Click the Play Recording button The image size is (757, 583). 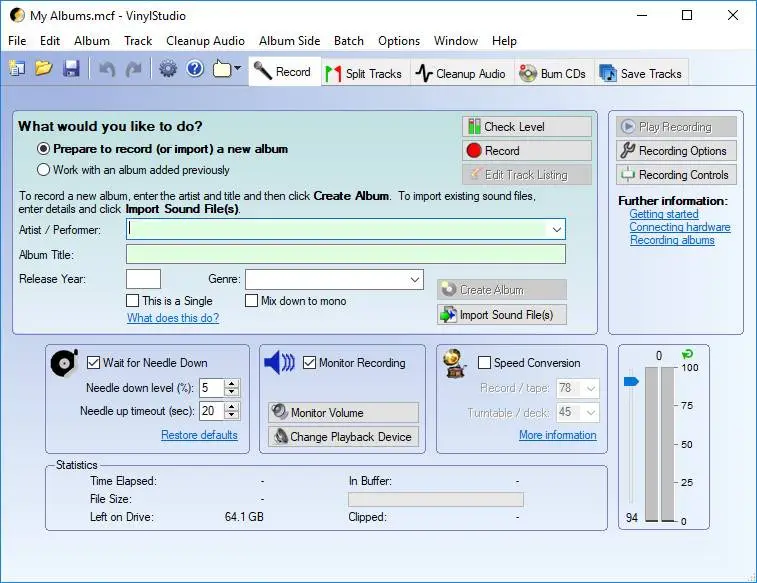[x=676, y=127]
